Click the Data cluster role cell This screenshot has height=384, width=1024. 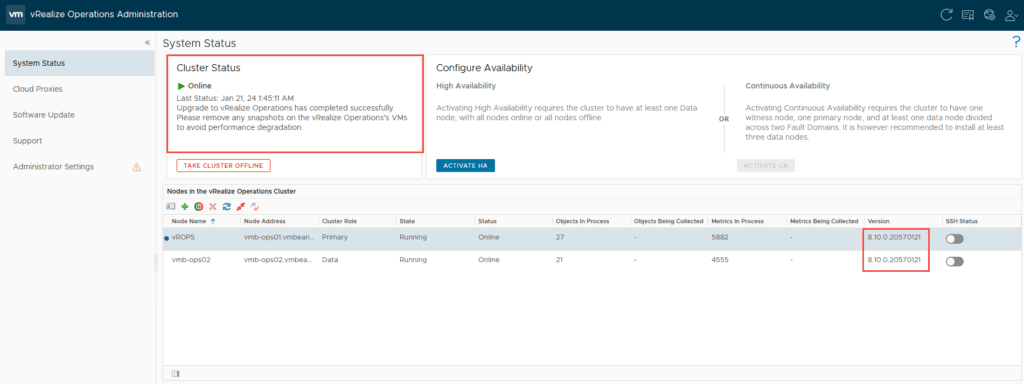coord(330,260)
